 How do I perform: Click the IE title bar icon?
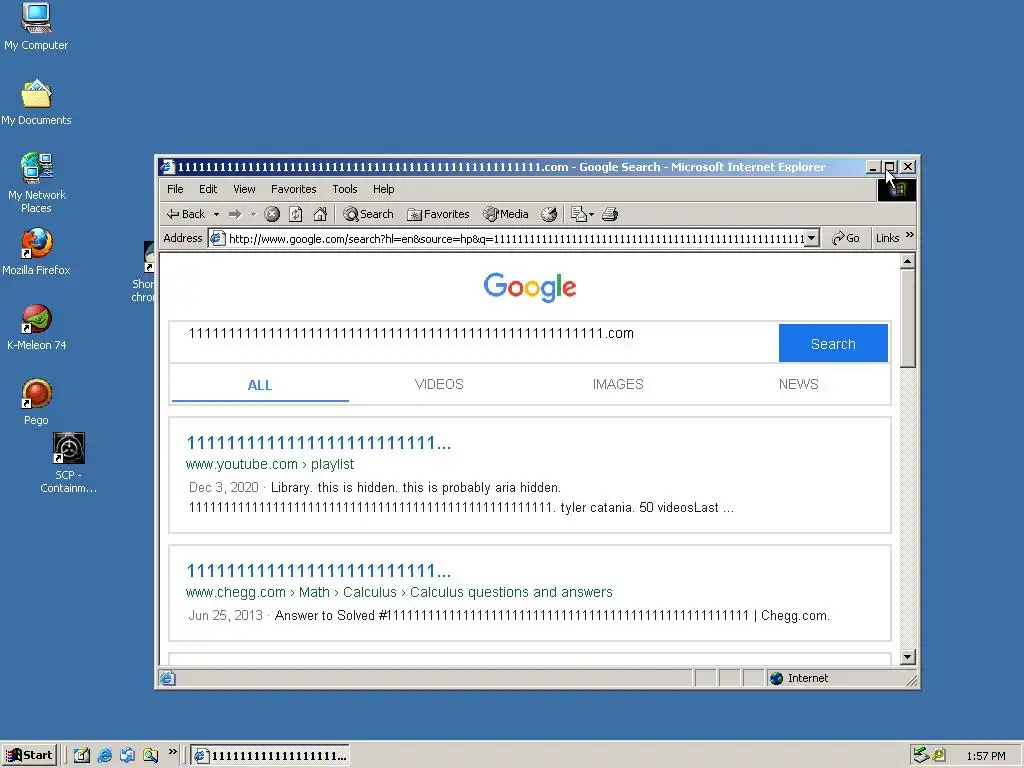click(168, 167)
